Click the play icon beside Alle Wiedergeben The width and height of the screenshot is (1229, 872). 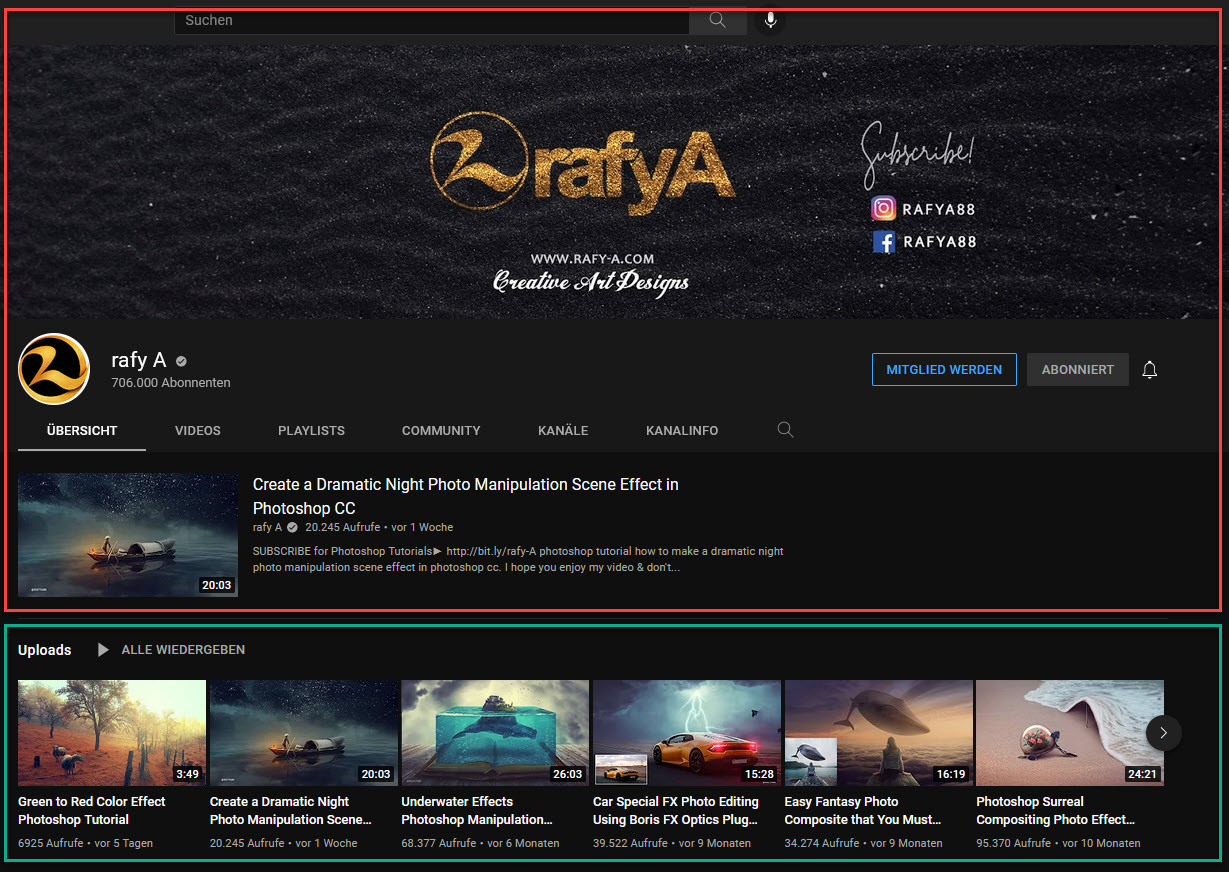[103, 650]
